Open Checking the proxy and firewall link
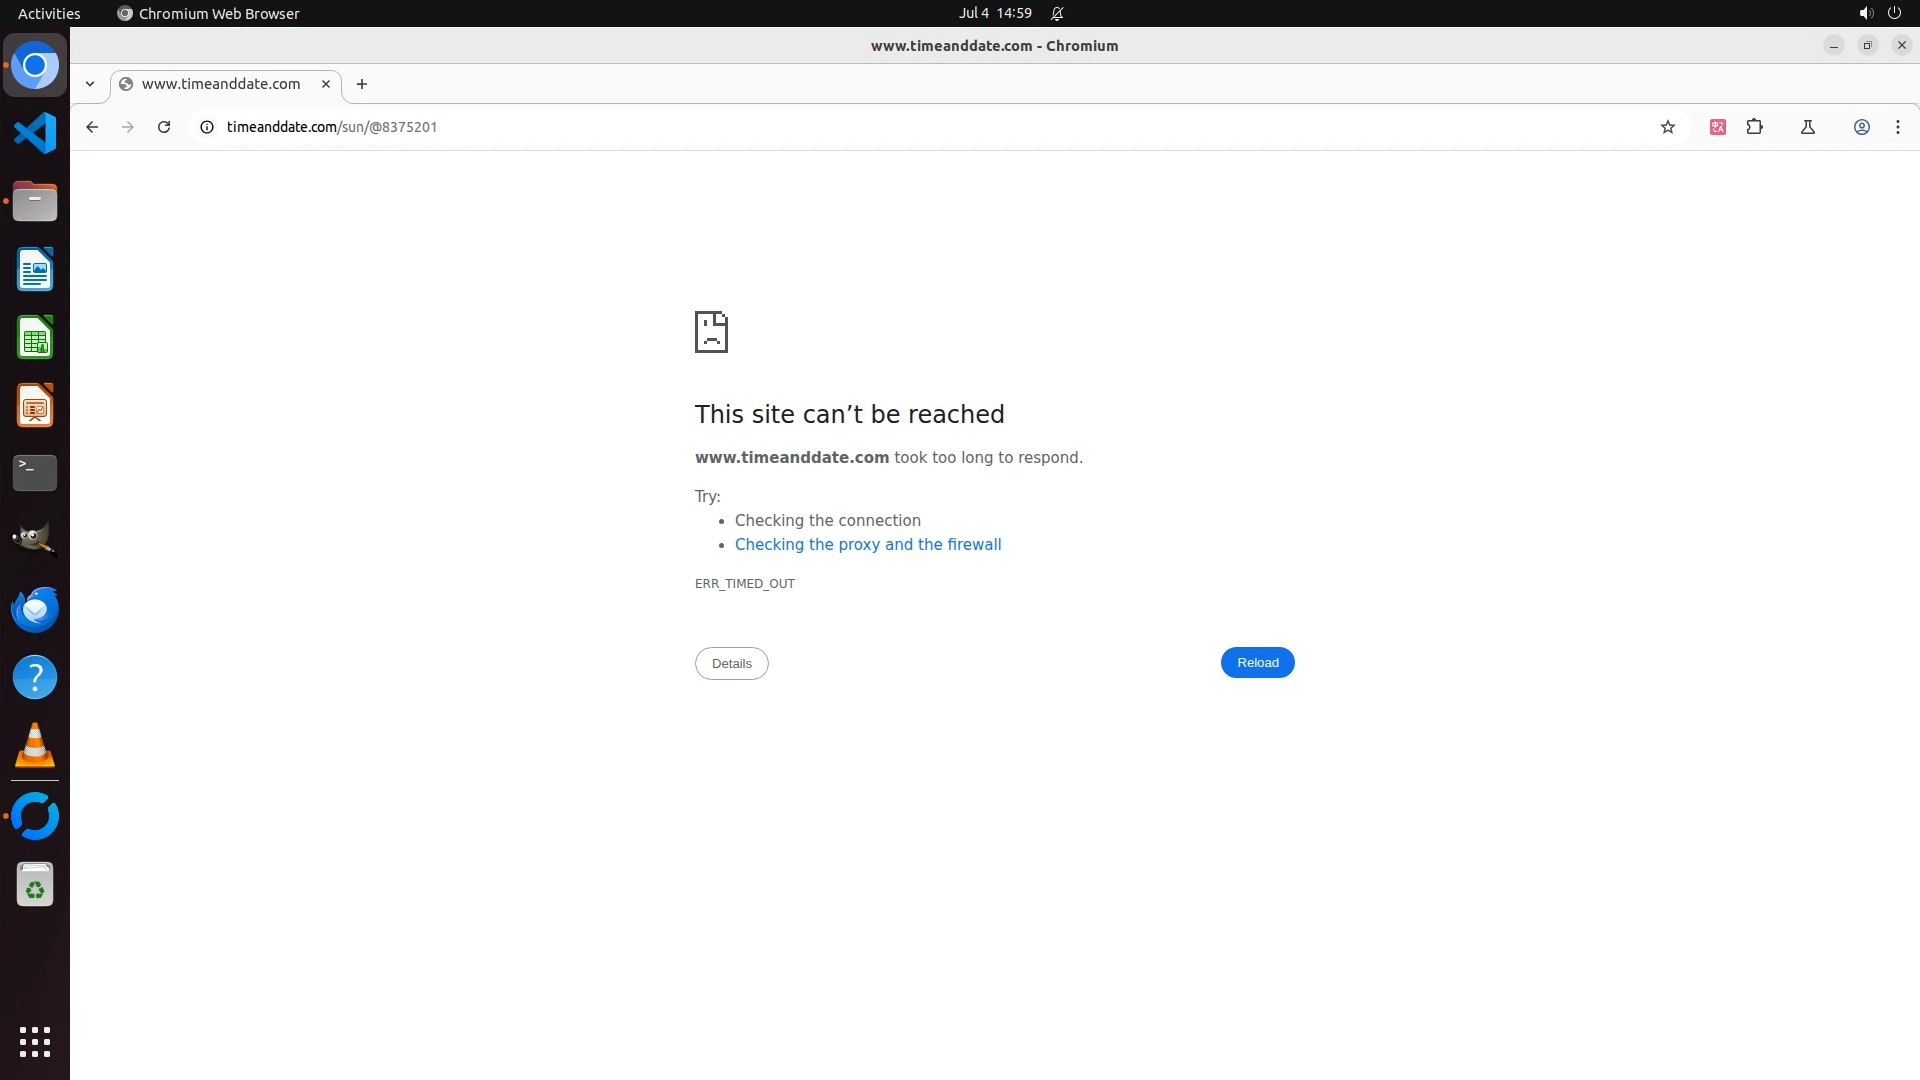Viewport: 1920px width, 1080px height. [867, 545]
